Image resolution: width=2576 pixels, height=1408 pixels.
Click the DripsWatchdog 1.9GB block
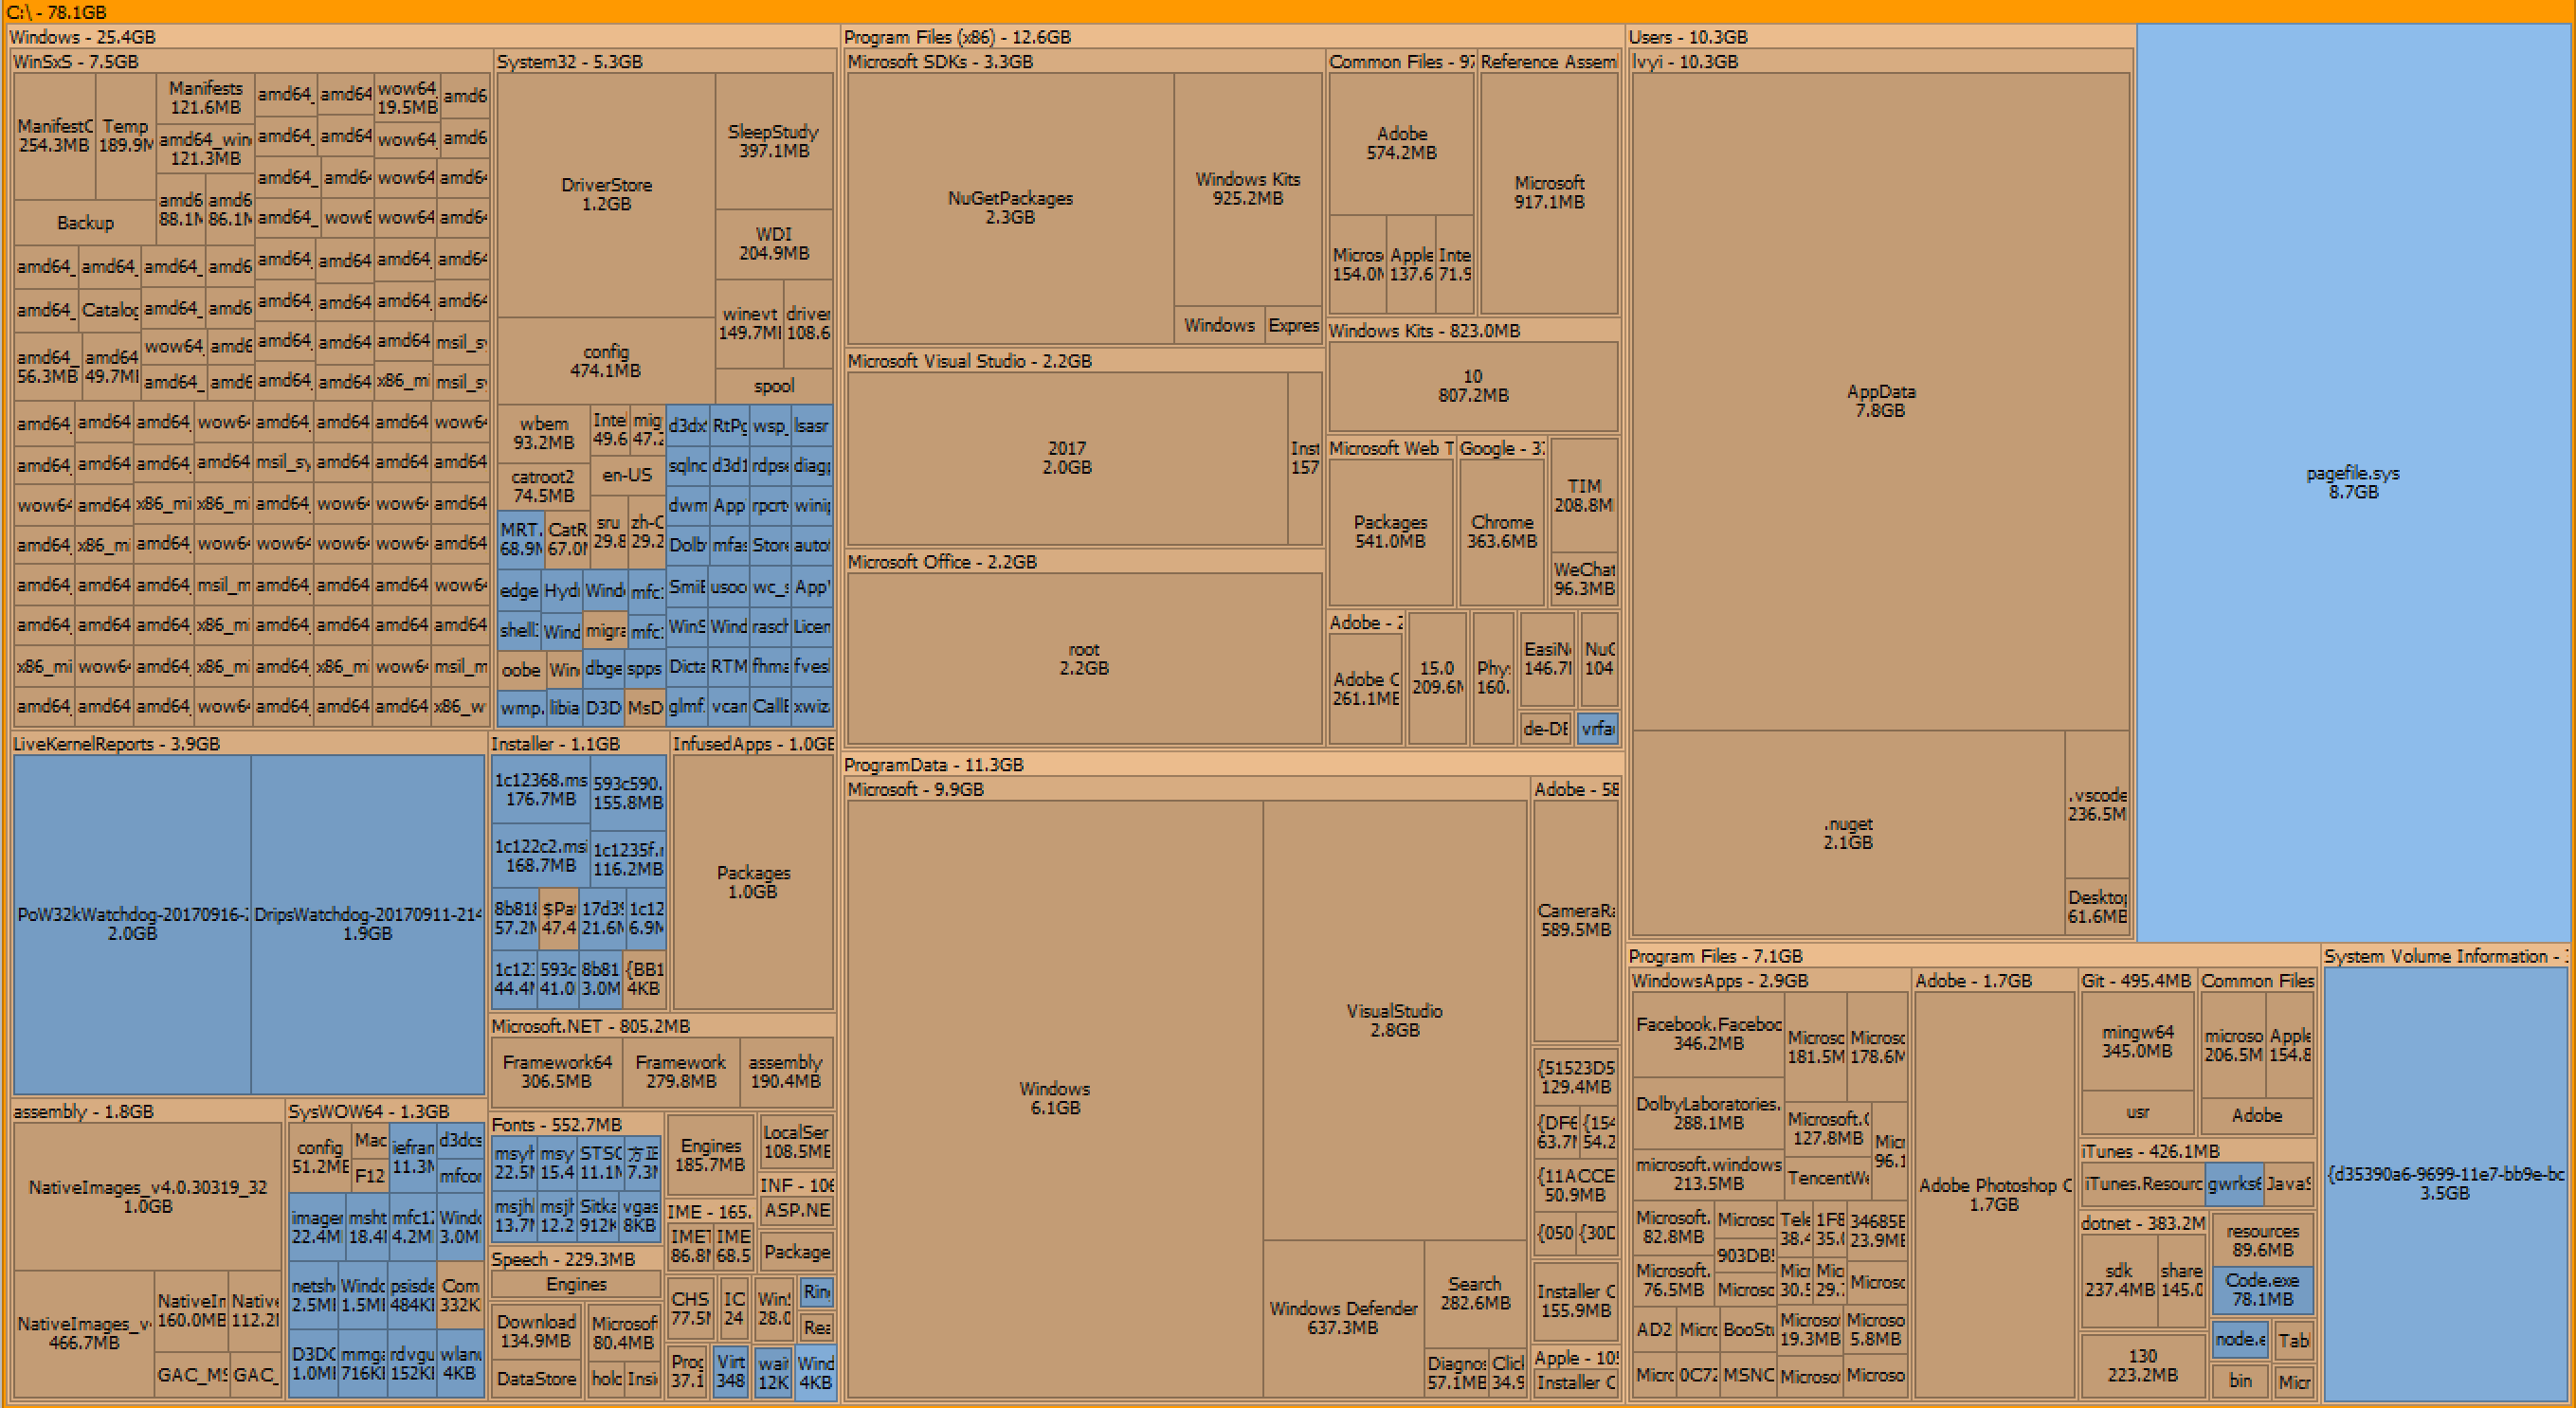pyautogui.click(x=368, y=924)
